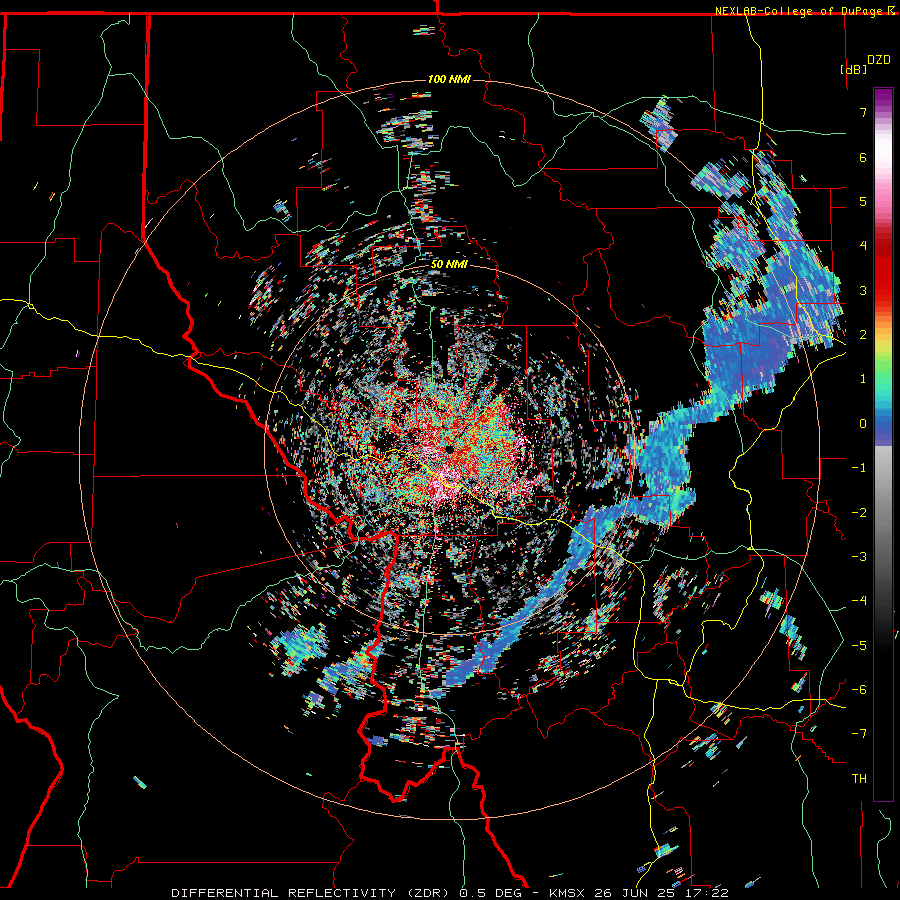This screenshot has width=900, height=900.
Task: Click the 50 NMI range ring label
Action: point(449,265)
